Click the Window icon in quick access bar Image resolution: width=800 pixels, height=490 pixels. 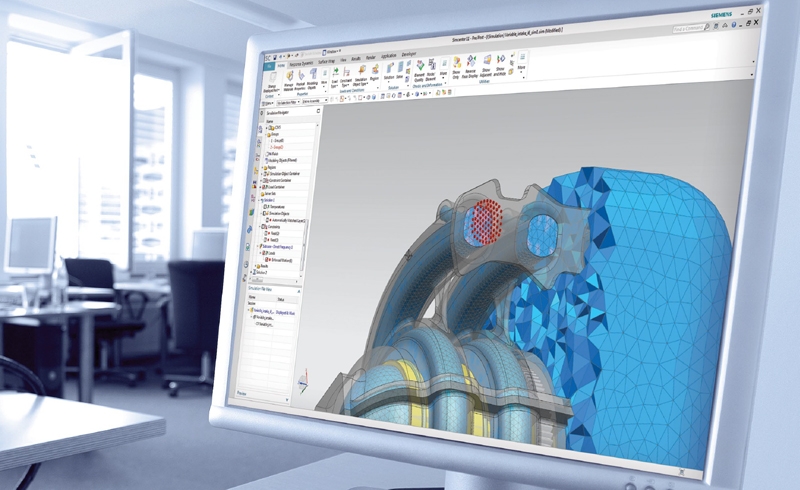(324, 53)
